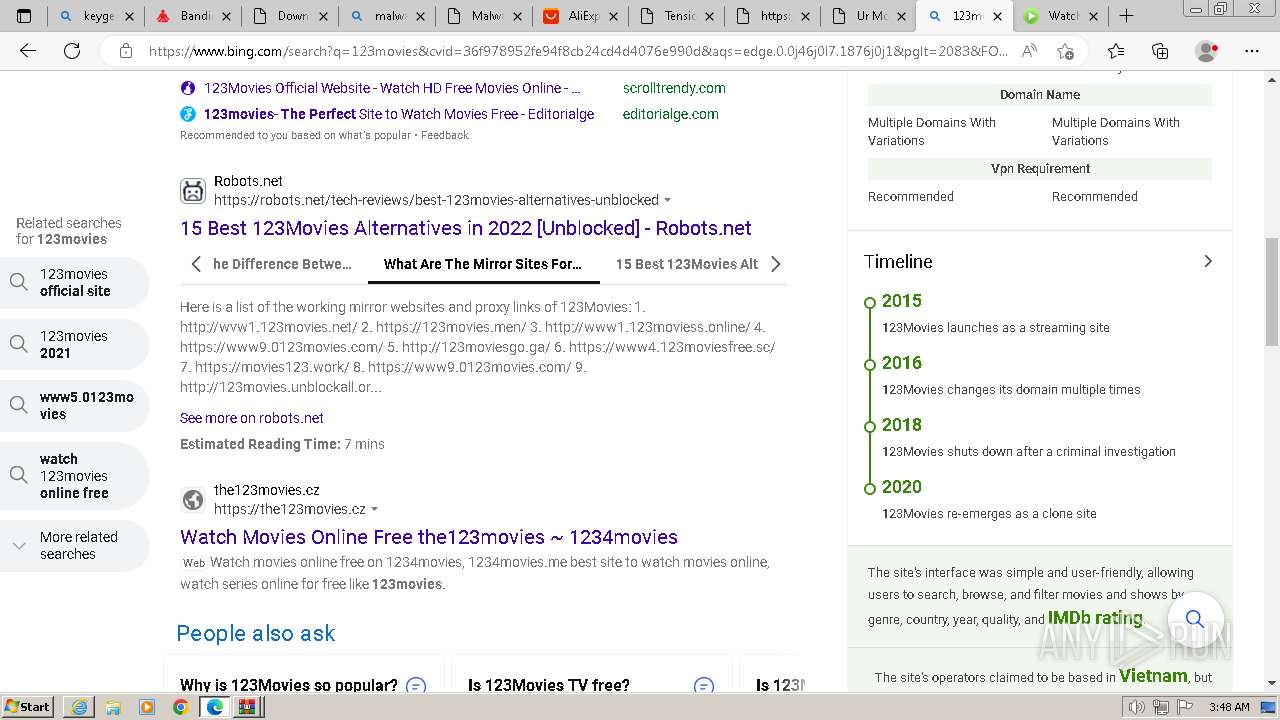Expand More related searches

click(75, 546)
